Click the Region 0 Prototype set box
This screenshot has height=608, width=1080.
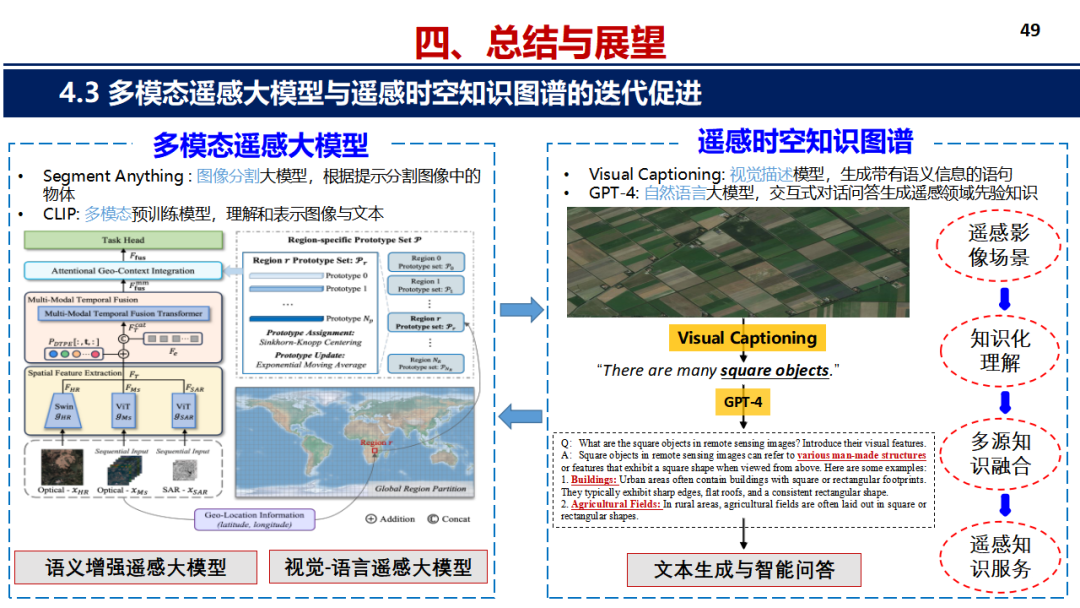point(426,262)
